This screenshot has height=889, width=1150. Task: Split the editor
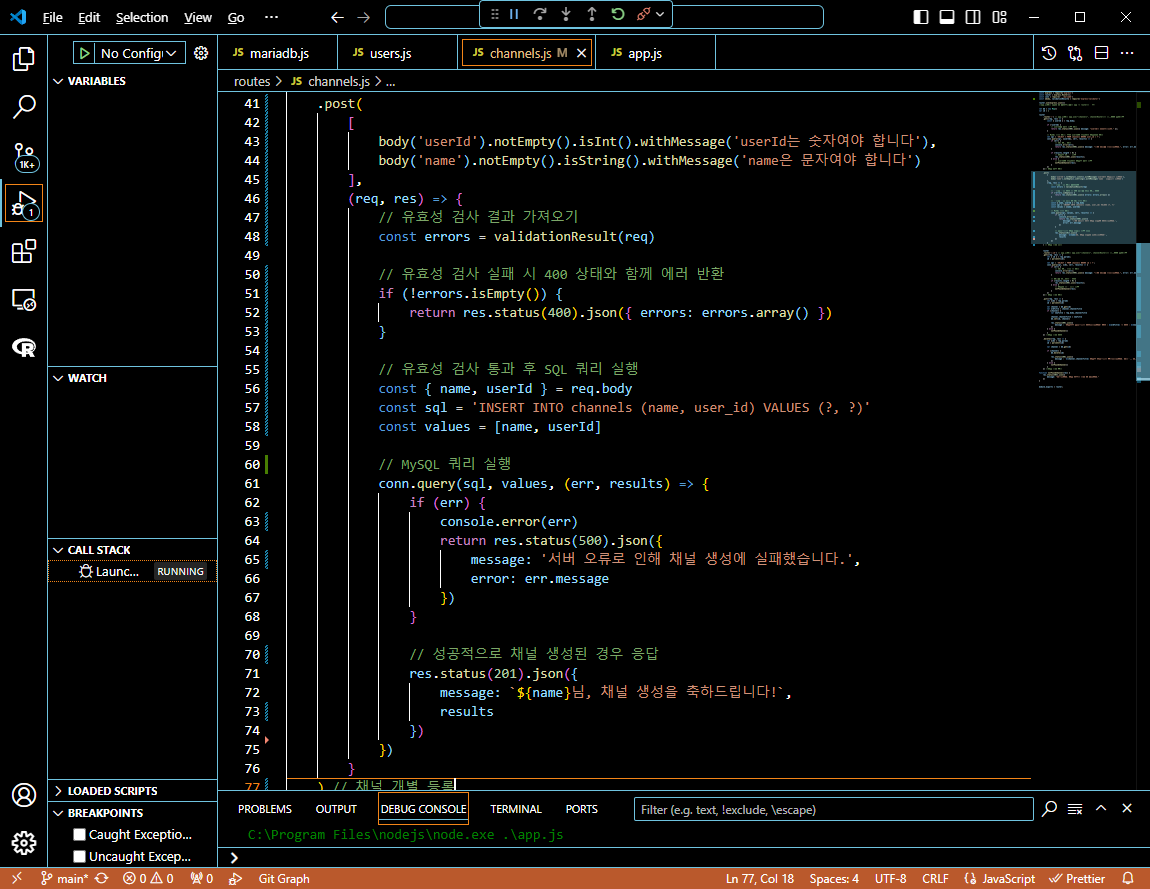[1102, 53]
